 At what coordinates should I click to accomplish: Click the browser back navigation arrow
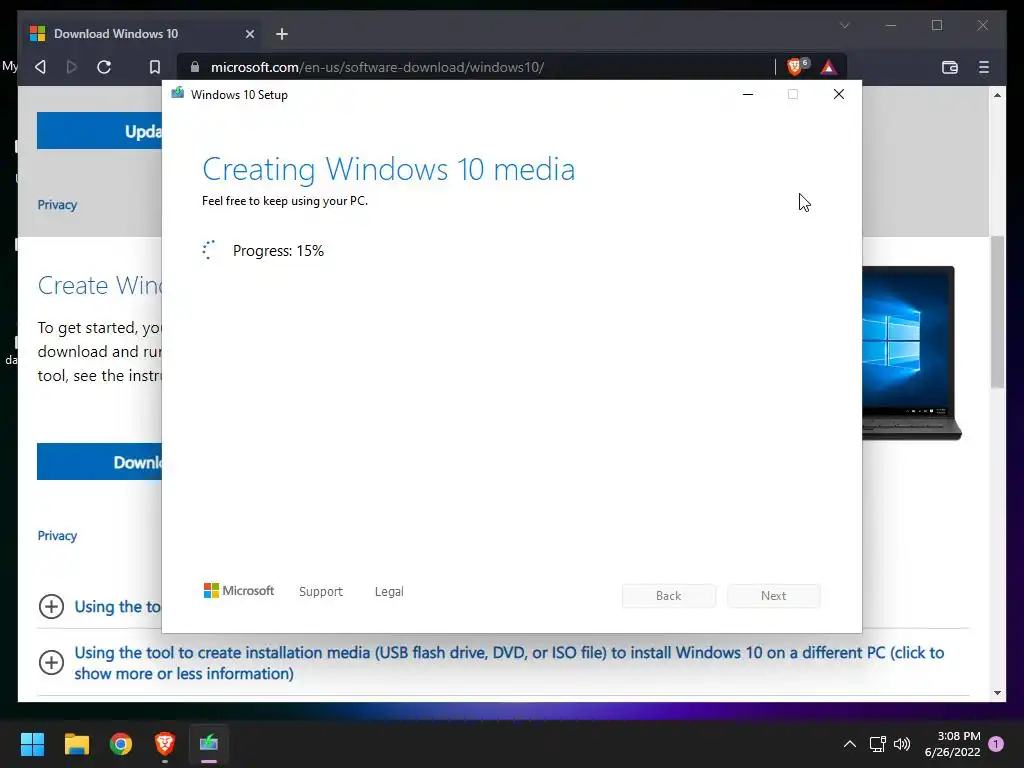click(40, 67)
